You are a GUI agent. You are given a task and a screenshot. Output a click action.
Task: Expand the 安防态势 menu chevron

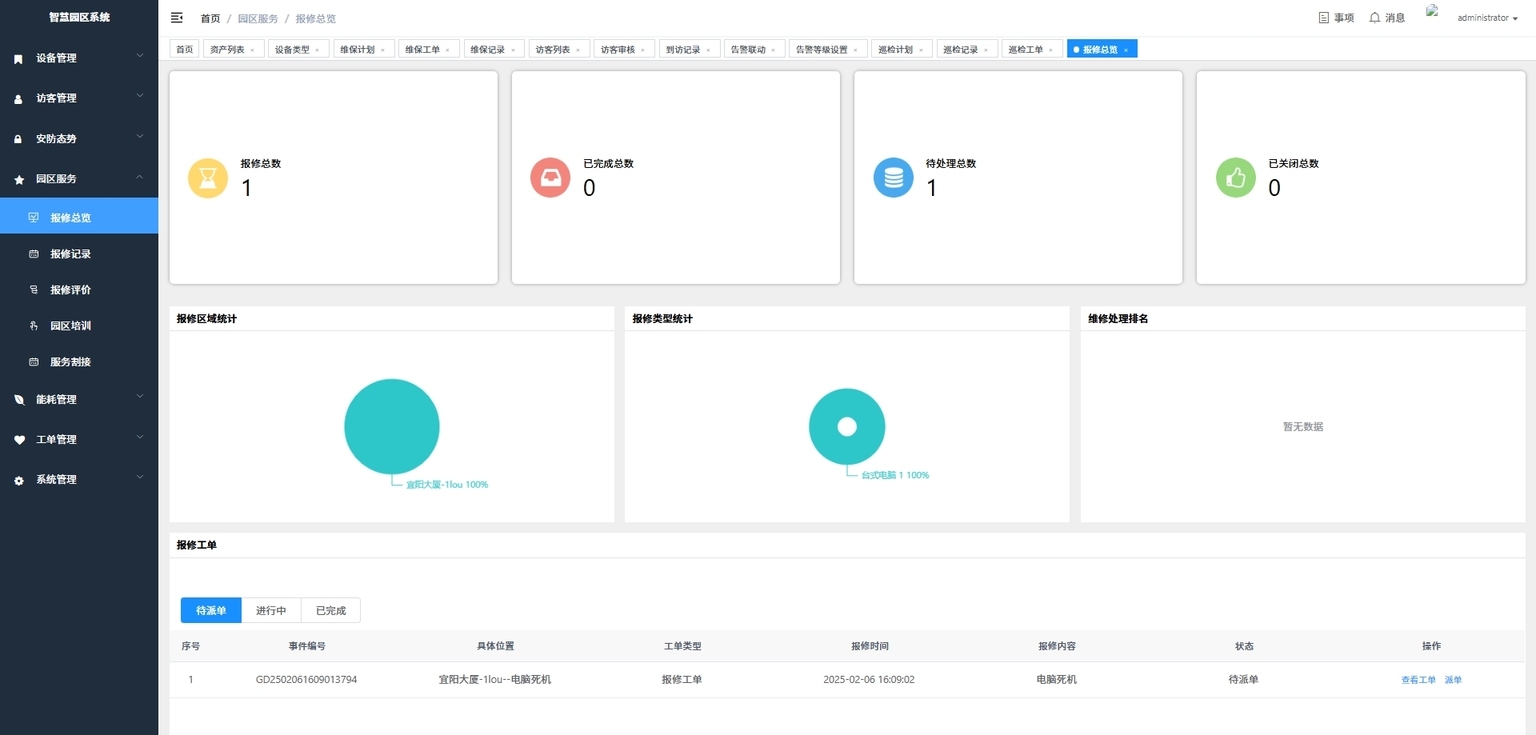click(140, 136)
